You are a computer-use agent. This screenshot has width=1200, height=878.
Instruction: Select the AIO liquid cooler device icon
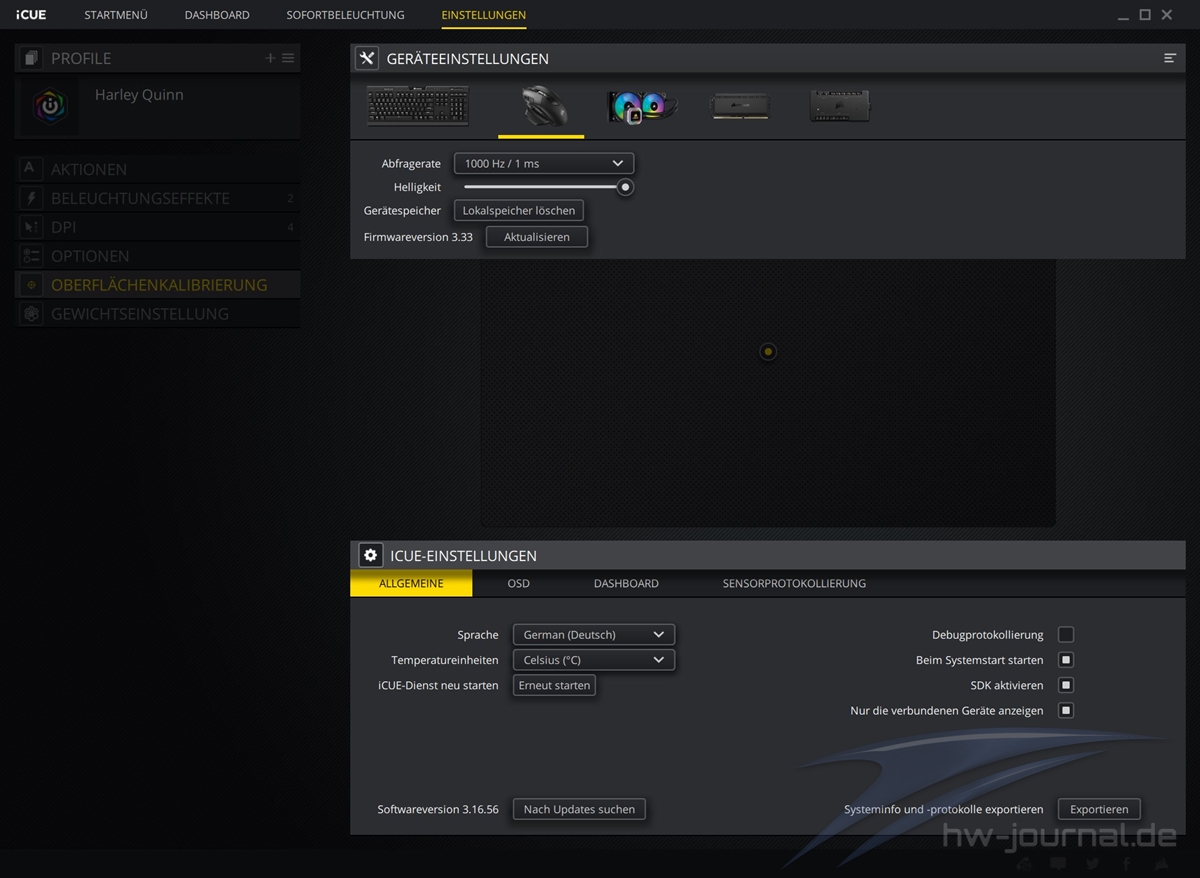[x=640, y=106]
